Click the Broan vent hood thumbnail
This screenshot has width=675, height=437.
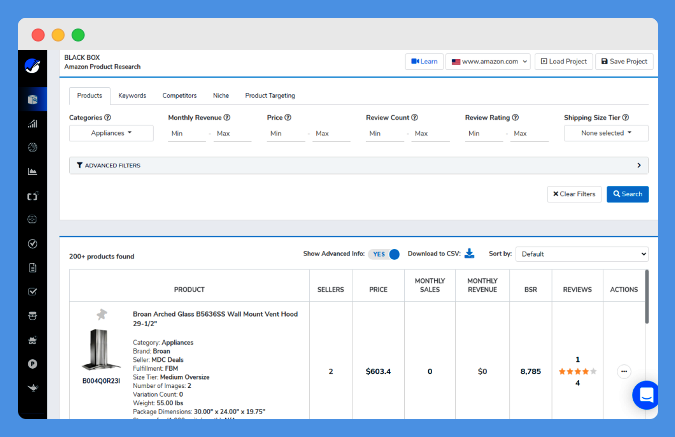101,350
